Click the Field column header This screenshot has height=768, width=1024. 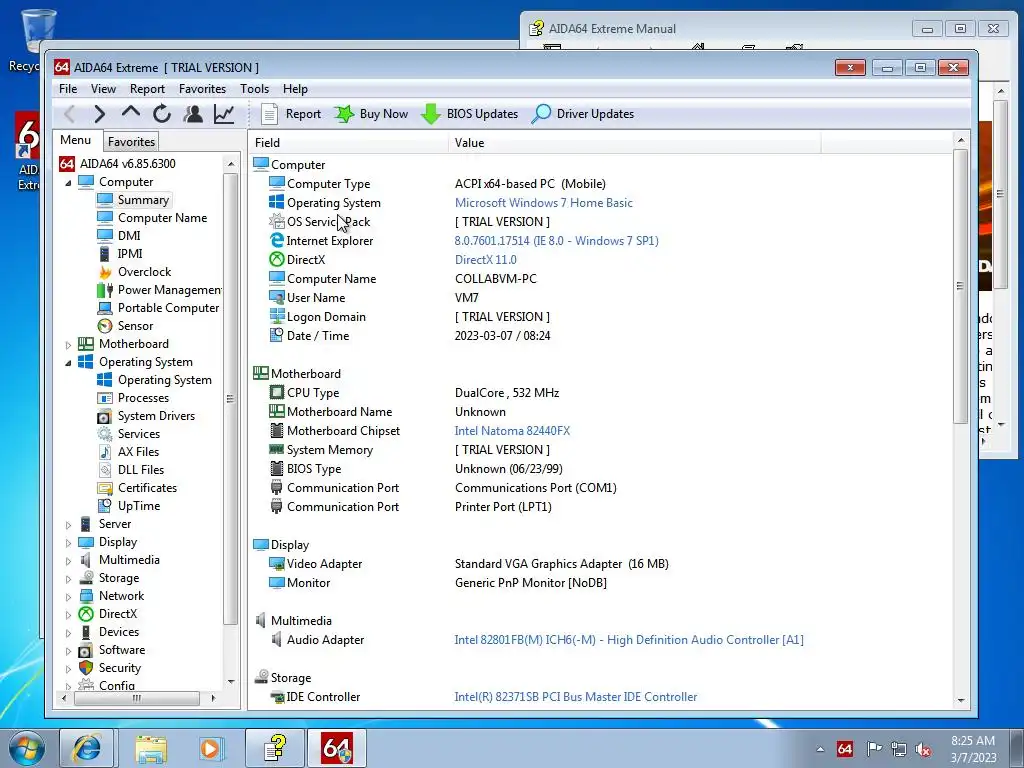pyautogui.click(x=349, y=142)
